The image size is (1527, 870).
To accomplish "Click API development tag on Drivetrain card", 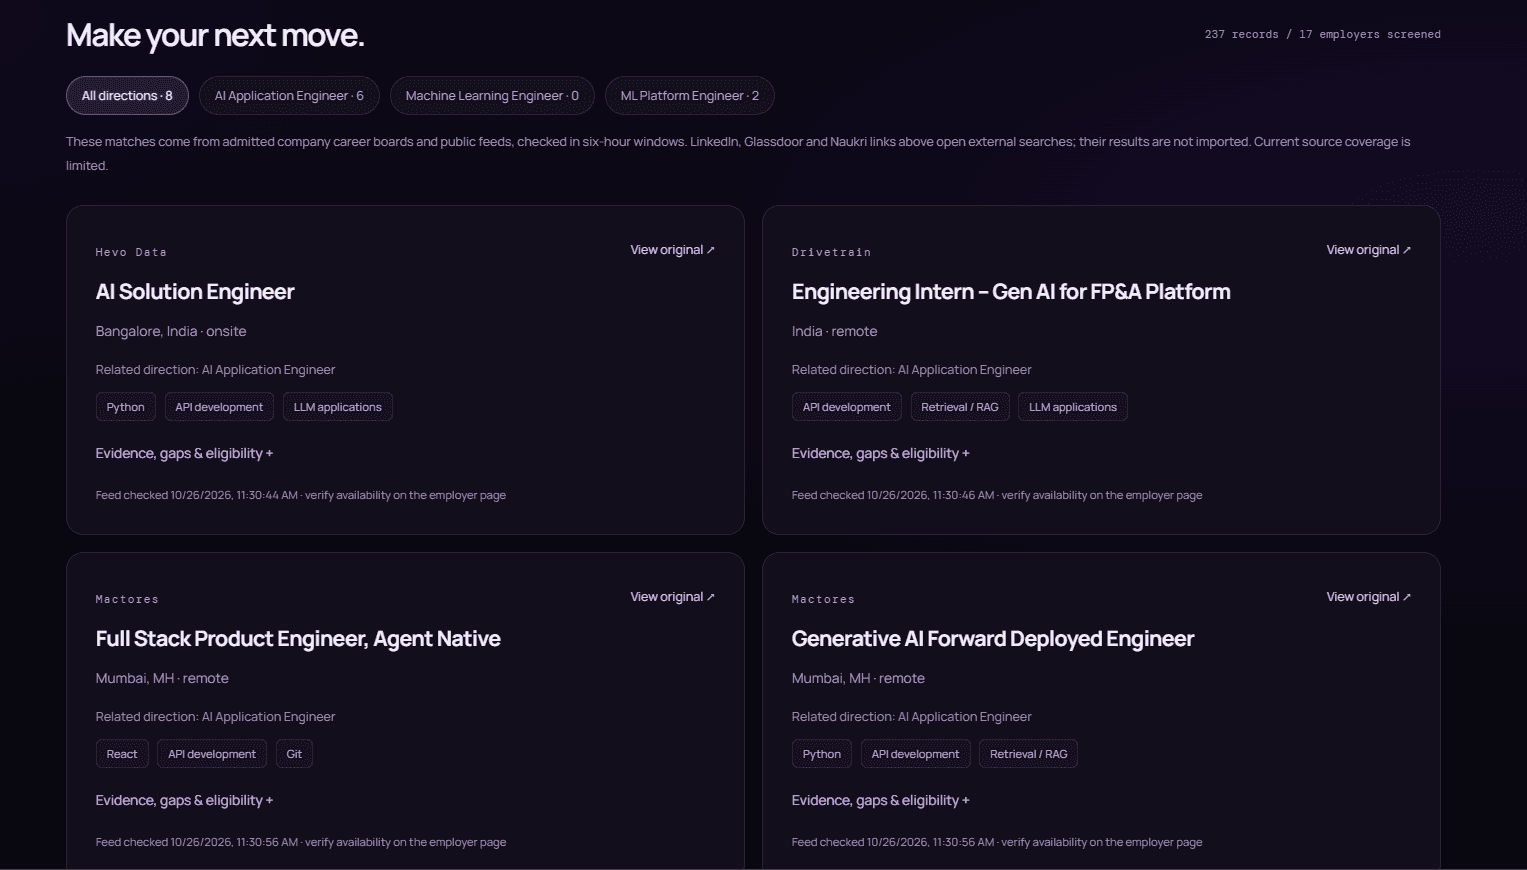I will point(847,407).
